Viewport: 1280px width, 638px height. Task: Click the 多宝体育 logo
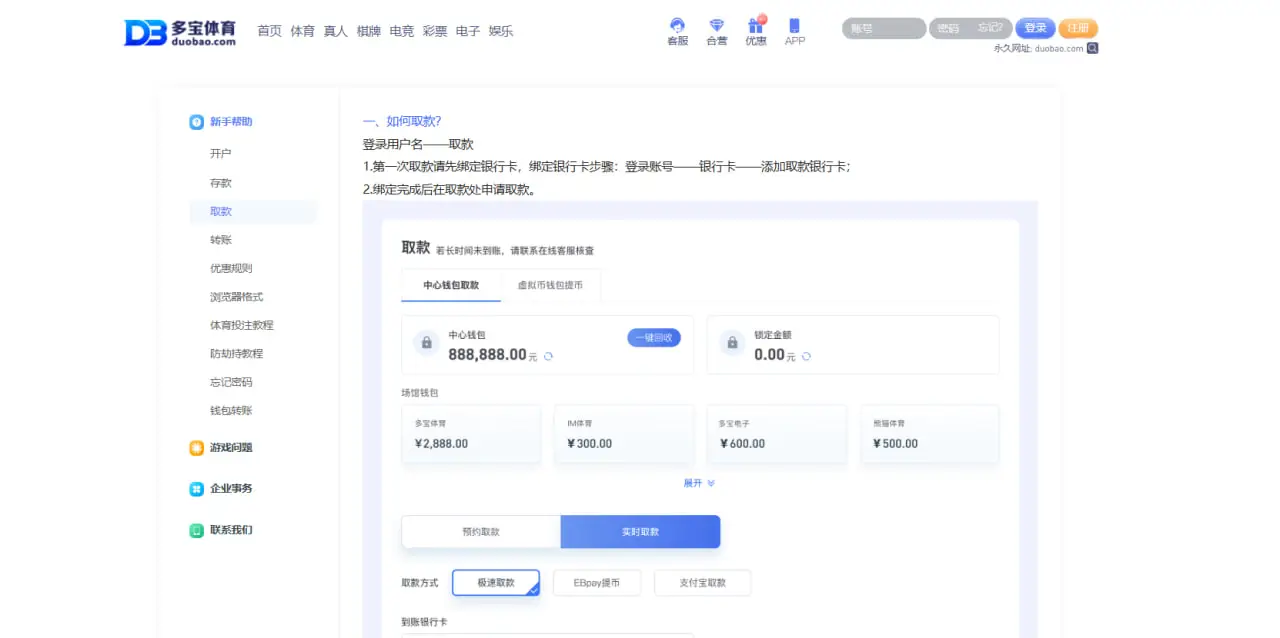(180, 32)
